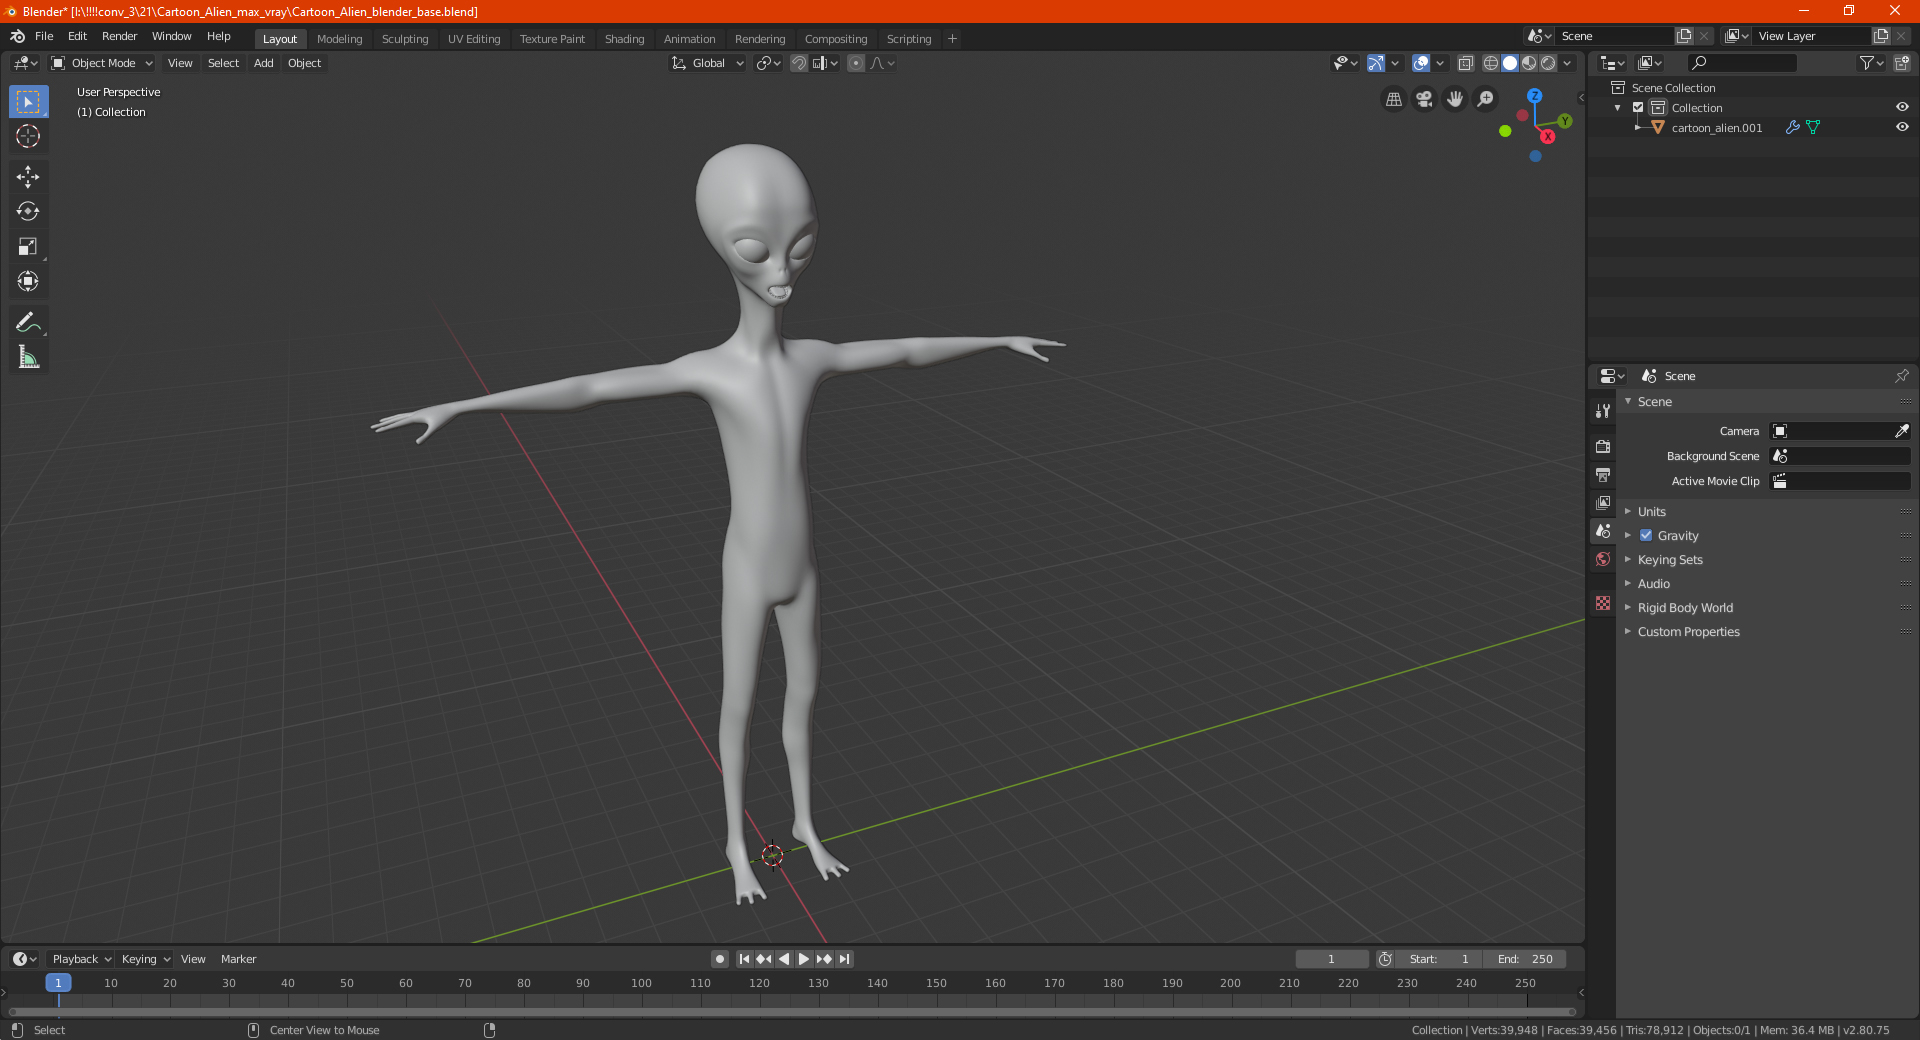Screen dimensions: 1920x1040
Task: Choose the Annotate pencil tool
Action: [x=28, y=322]
